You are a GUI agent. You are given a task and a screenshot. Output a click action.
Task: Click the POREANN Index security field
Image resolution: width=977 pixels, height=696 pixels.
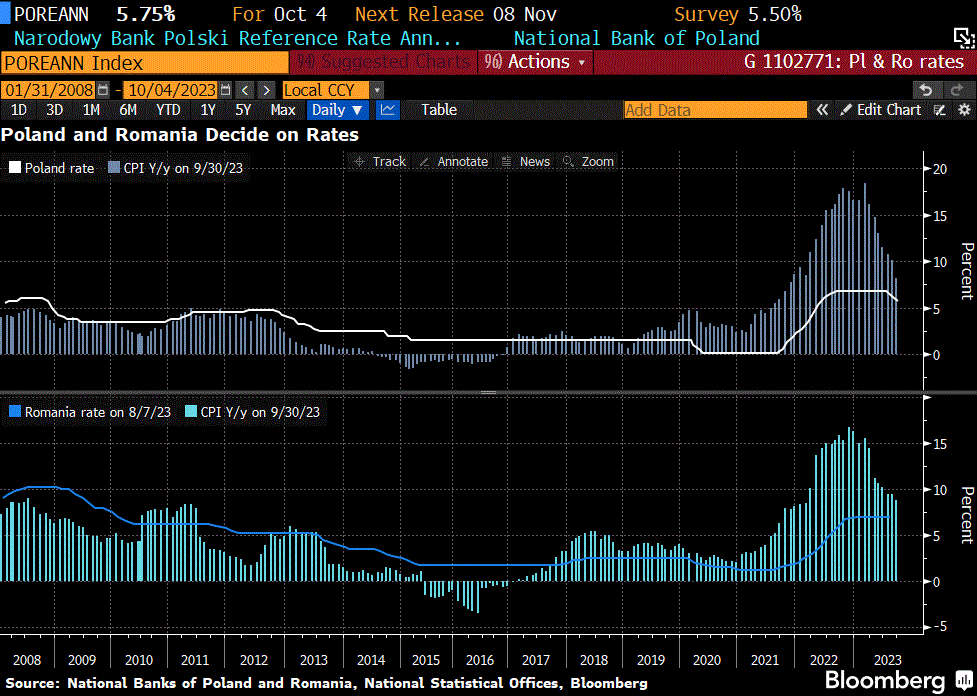145,63
